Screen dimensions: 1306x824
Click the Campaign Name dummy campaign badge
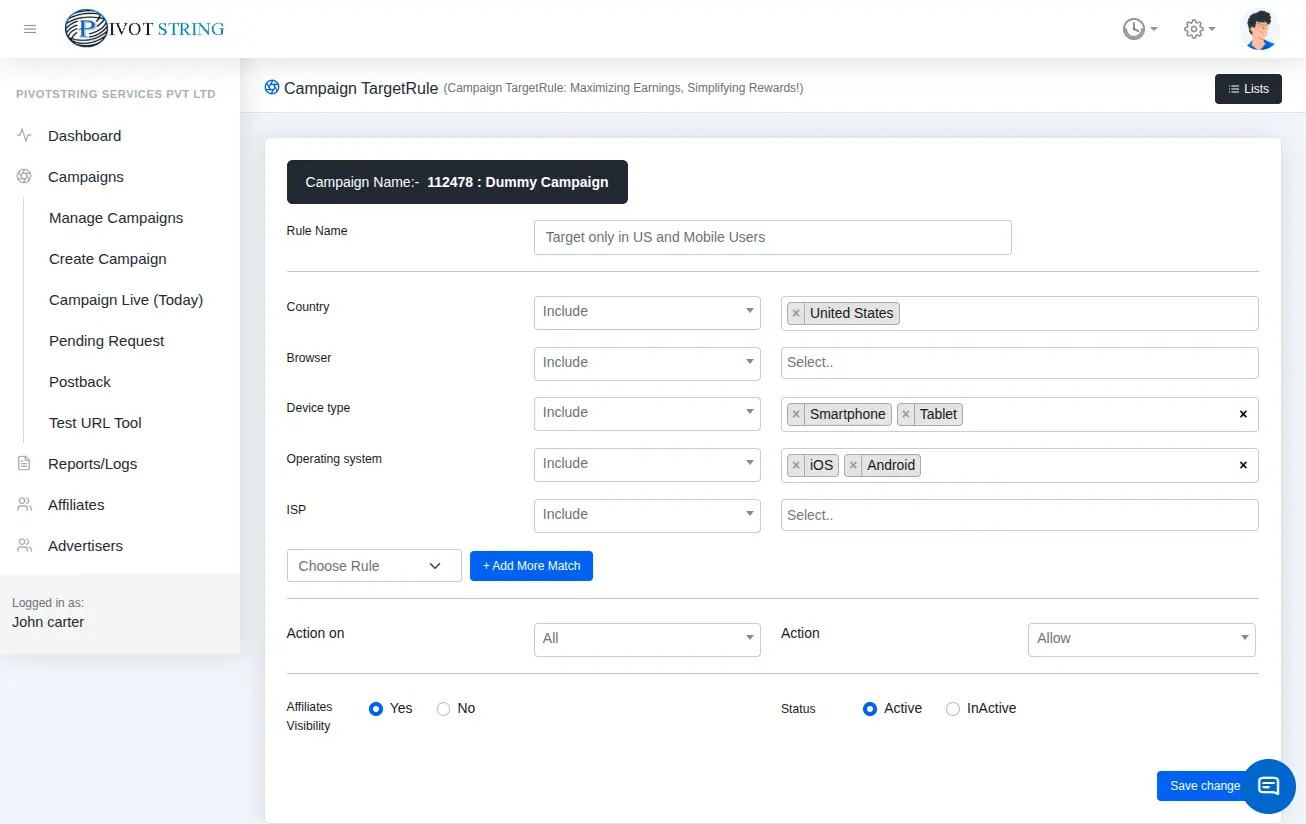(457, 182)
